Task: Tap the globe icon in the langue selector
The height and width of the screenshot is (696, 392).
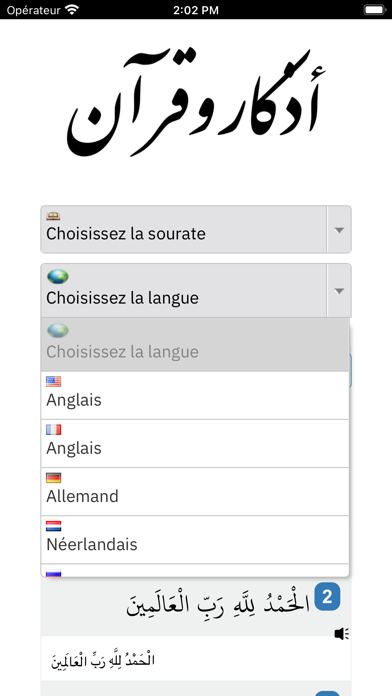Action: 58,277
